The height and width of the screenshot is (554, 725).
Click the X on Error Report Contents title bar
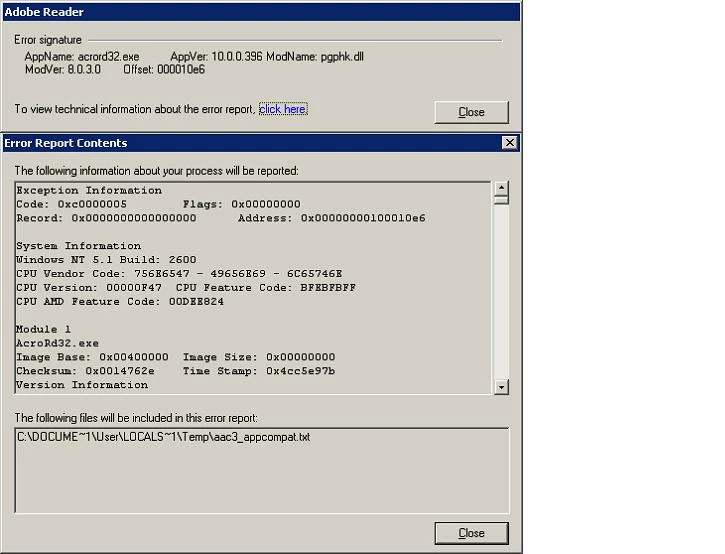pyautogui.click(x=509, y=142)
